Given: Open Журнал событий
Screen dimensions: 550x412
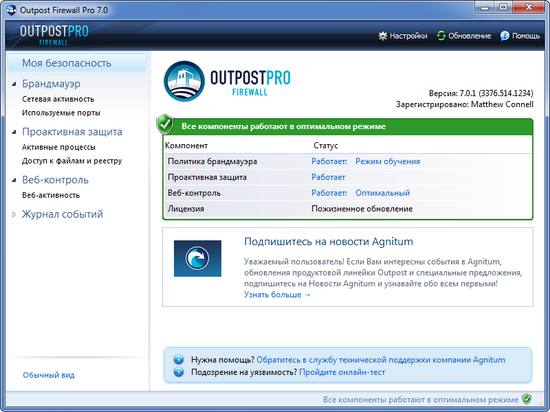Looking at the screenshot, I should pyautogui.click(x=62, y=214).
